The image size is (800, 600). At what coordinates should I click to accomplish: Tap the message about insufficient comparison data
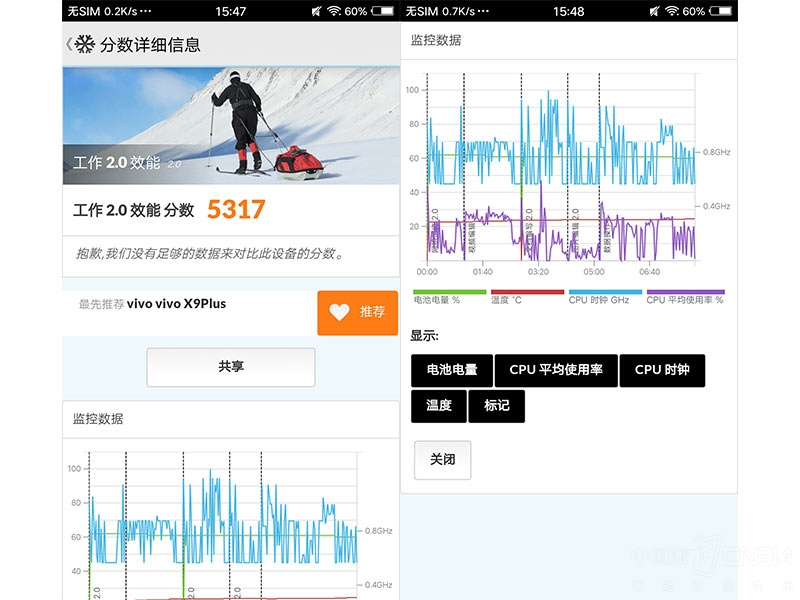[x=210, y=254]
